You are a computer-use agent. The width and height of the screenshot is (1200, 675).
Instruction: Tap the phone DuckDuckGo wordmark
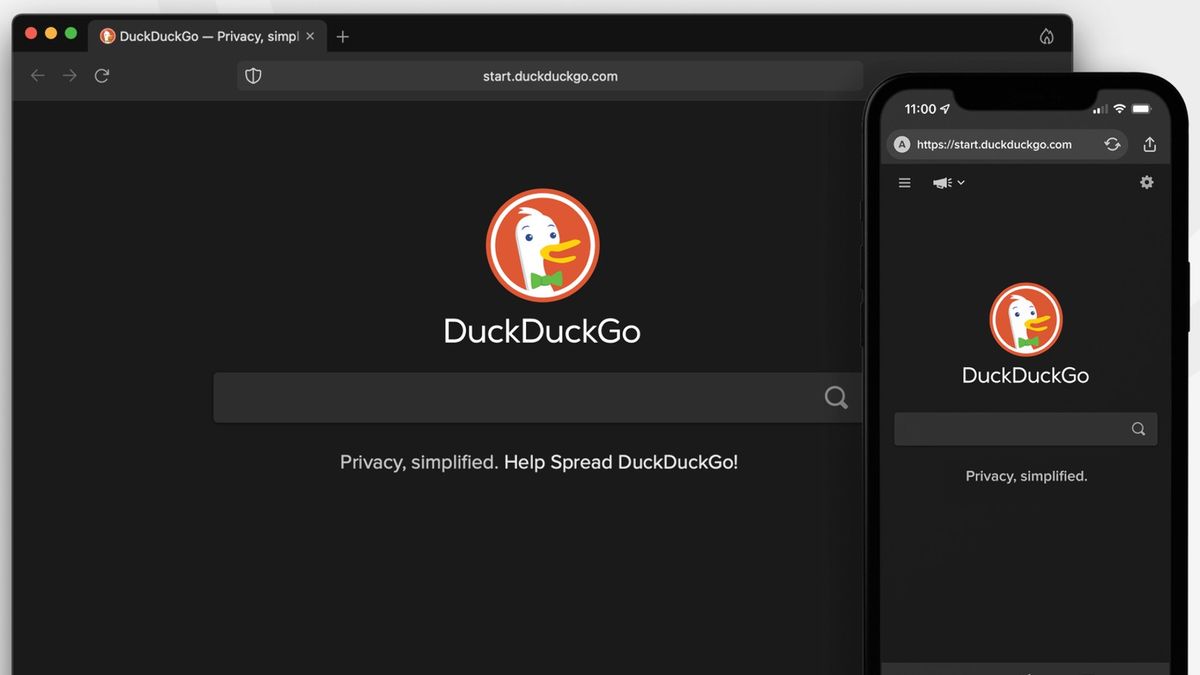pyautogui.click(x=1025, y=375)
